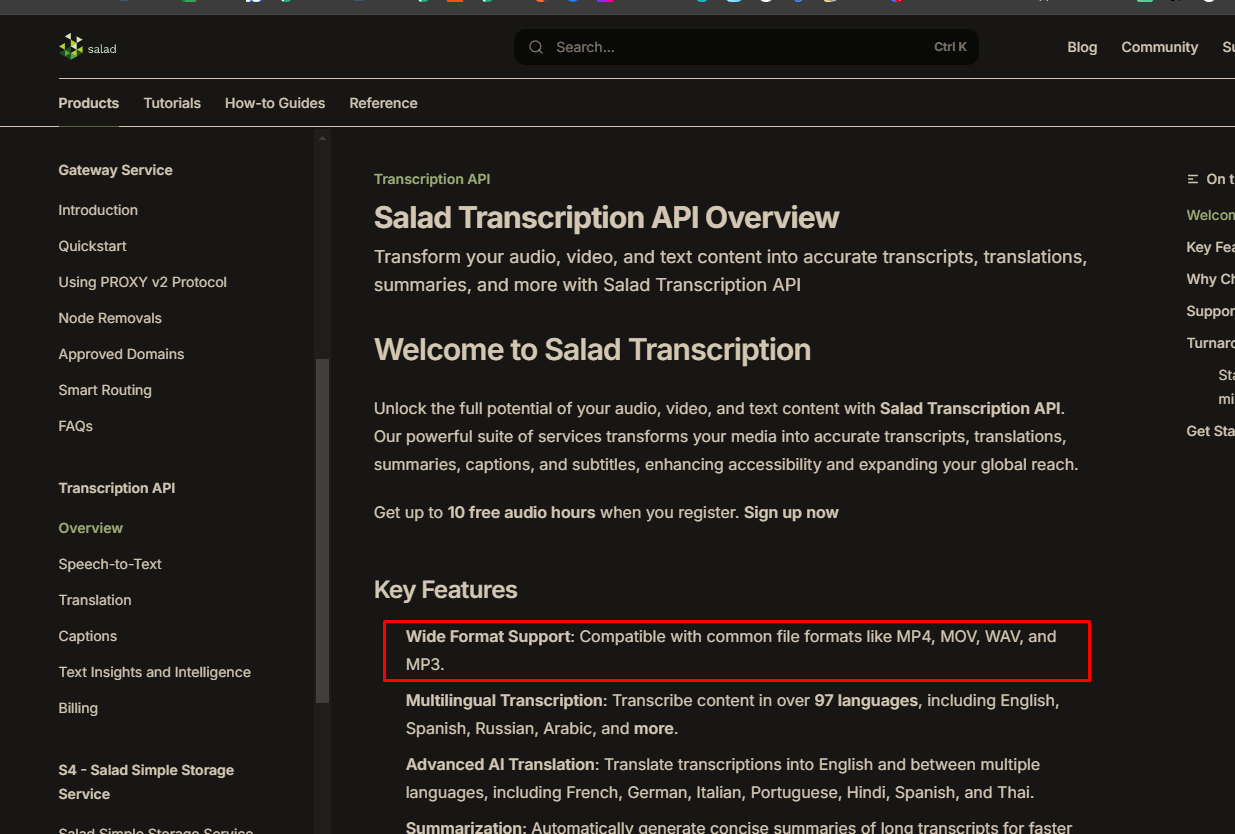Visit the Community link
The height and width of the screenshot is (834, 1235).
1159,47
